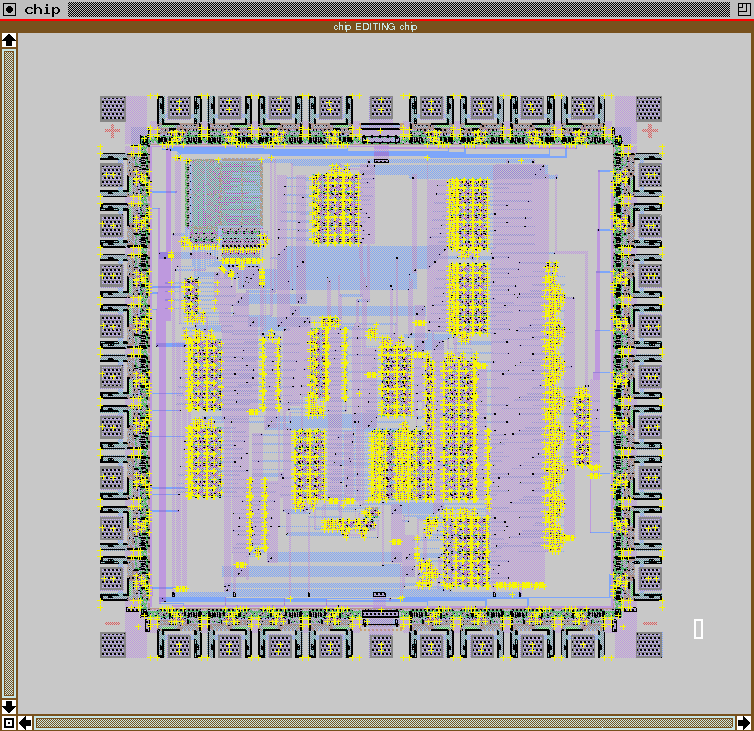754x731 pixels.
Task: Click the bottom-left corner bonding pad of the chip
Action: [113, 645]
